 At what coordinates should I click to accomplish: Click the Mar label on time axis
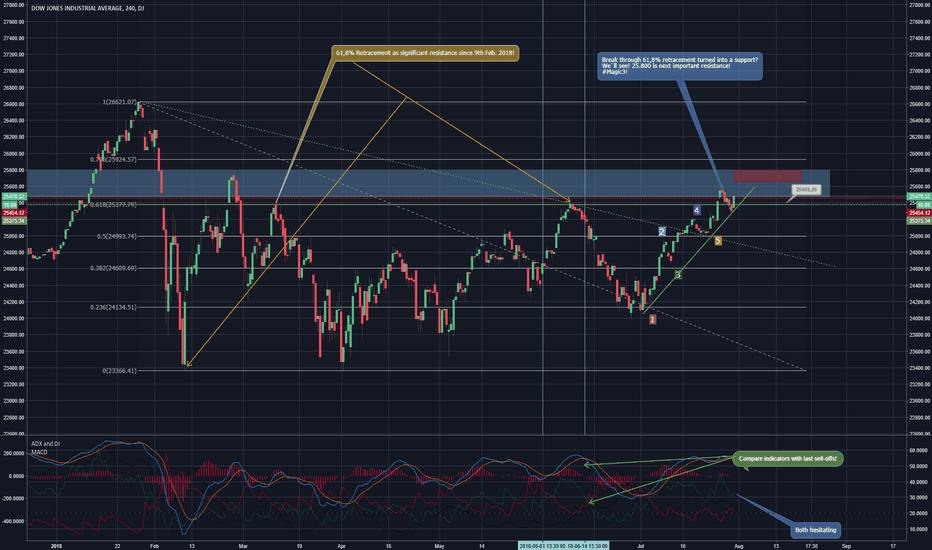pos(243,546)
